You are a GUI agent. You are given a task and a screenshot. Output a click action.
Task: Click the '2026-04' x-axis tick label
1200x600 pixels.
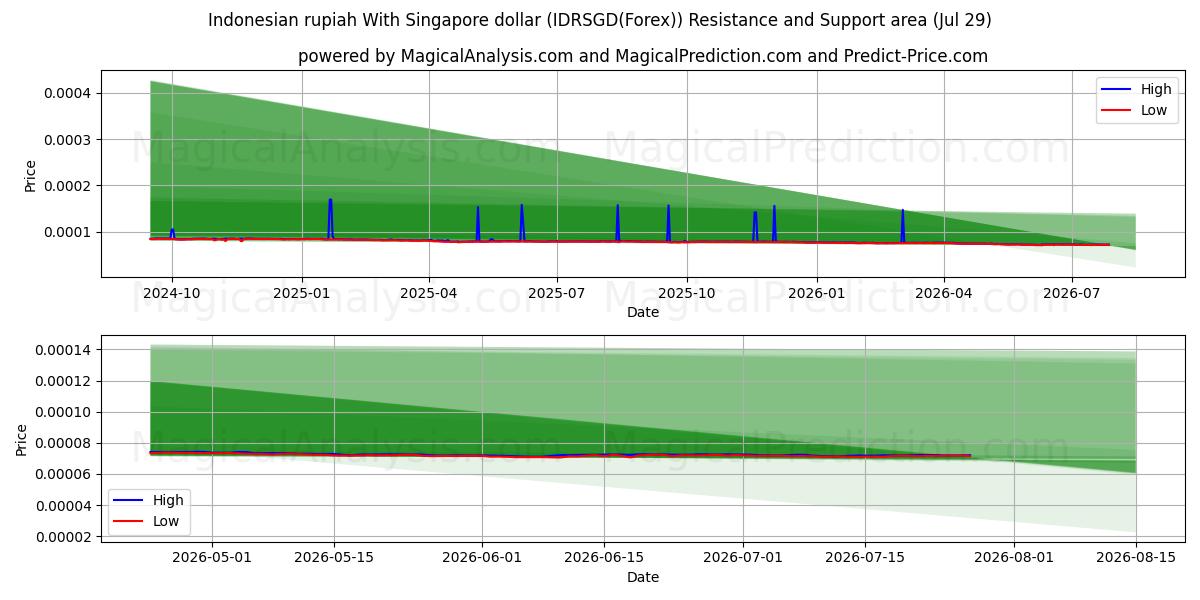click(x=944, y=293)
